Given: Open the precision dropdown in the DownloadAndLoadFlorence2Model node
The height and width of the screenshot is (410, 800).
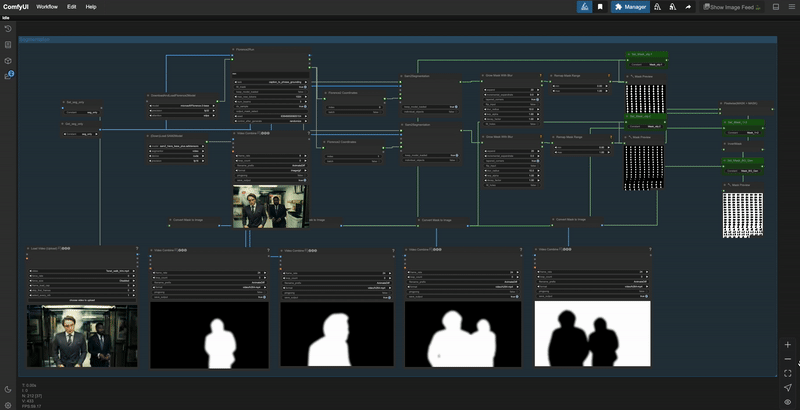Looking at the screenshot, I should click(x=182, y=111).
